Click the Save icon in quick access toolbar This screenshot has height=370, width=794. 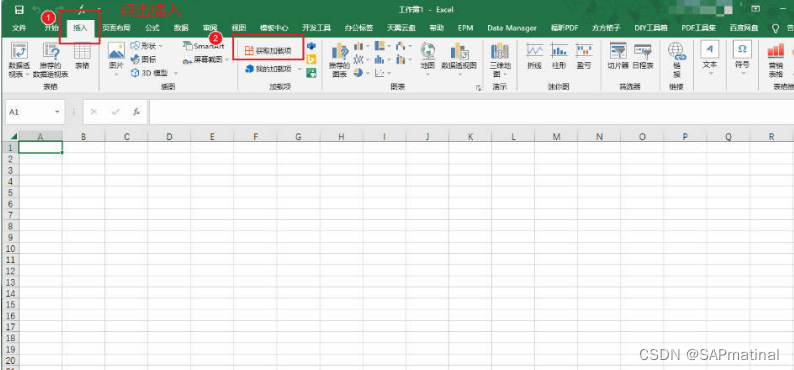pyautogui.click(x=19, y=10)
